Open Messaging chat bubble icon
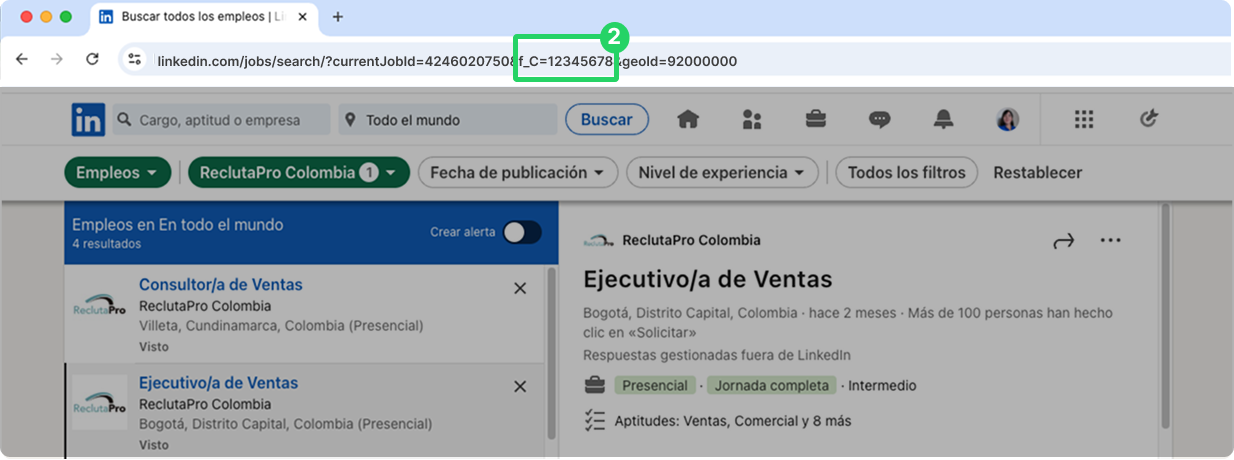This screenshot has width=1234, height=460. tap(880, 120)
